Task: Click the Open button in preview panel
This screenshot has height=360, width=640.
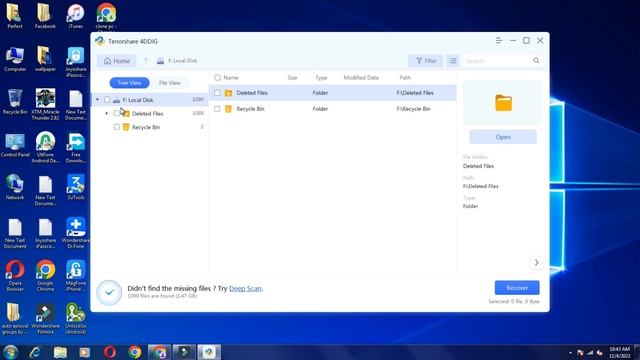Action: tap(503, 137)
